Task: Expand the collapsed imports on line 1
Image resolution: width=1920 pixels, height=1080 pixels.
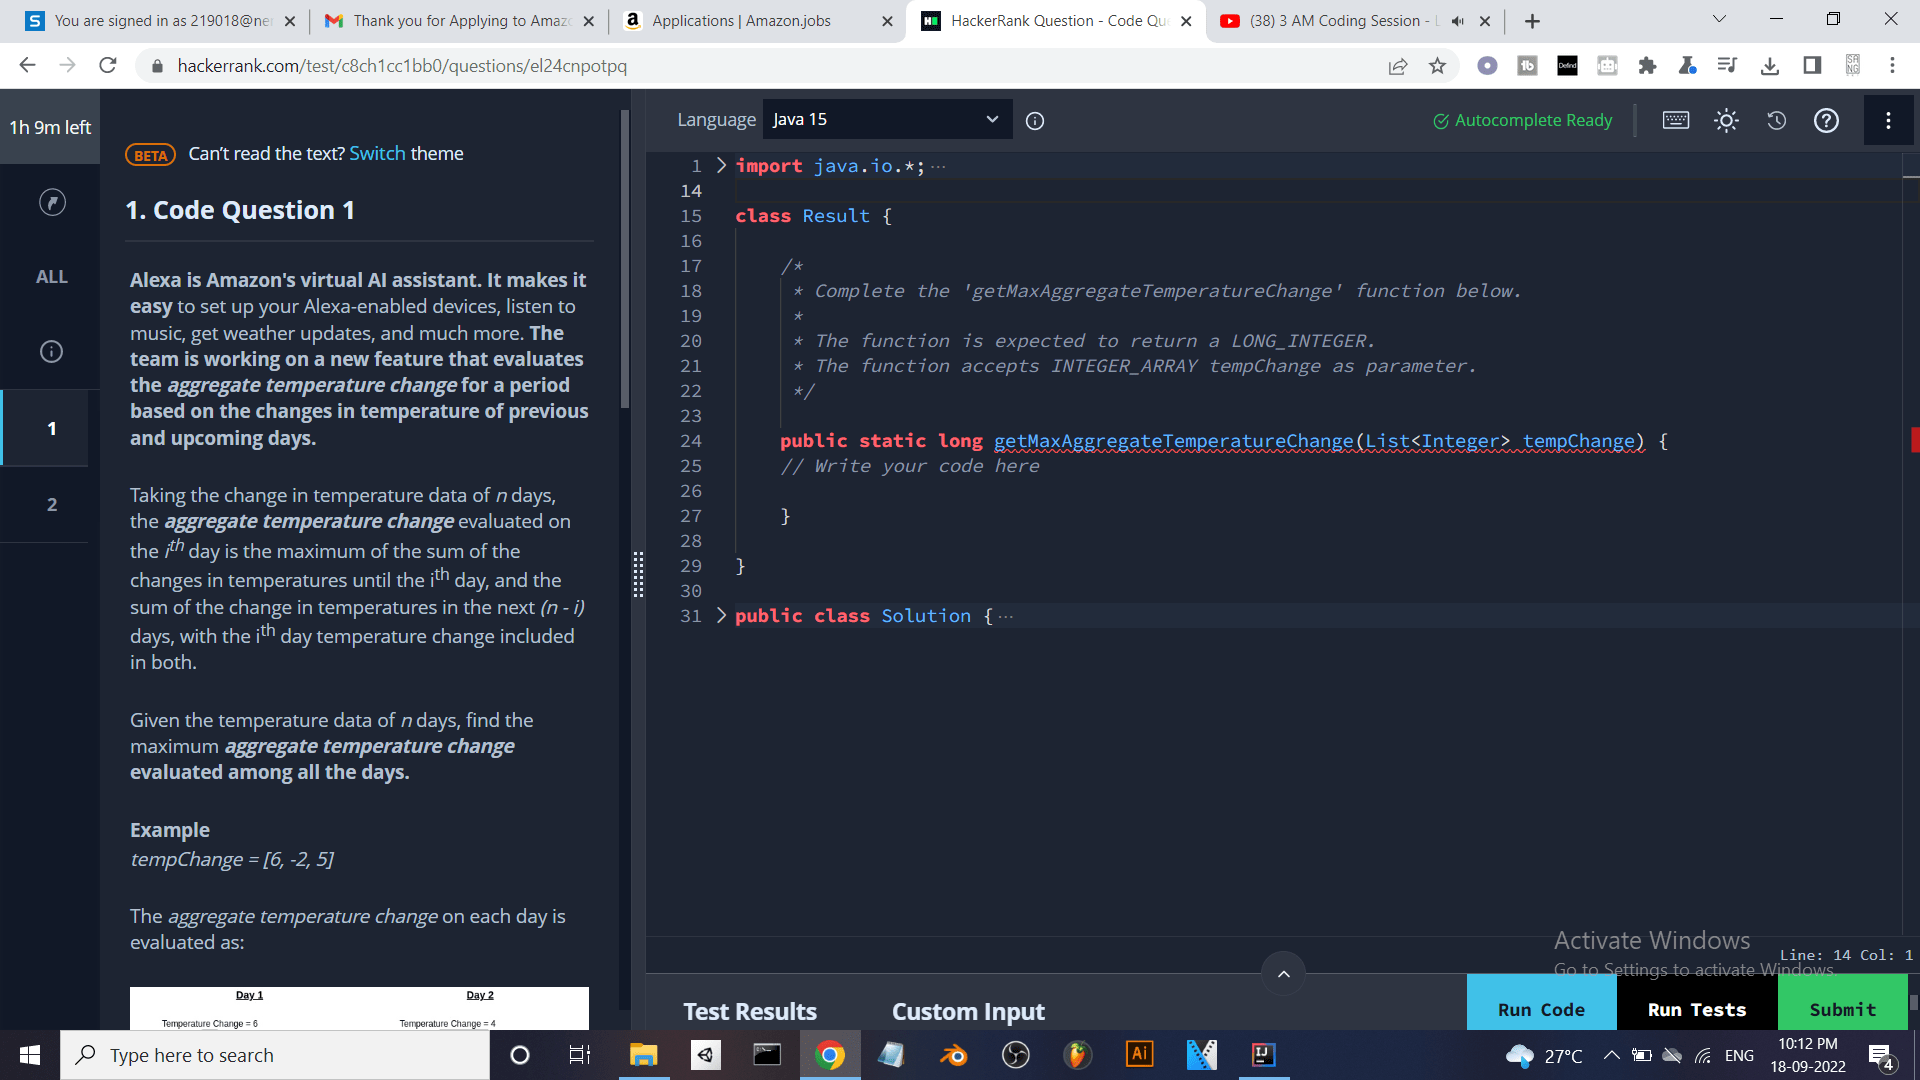Action: pyautogui.click(x=722, y=165)
